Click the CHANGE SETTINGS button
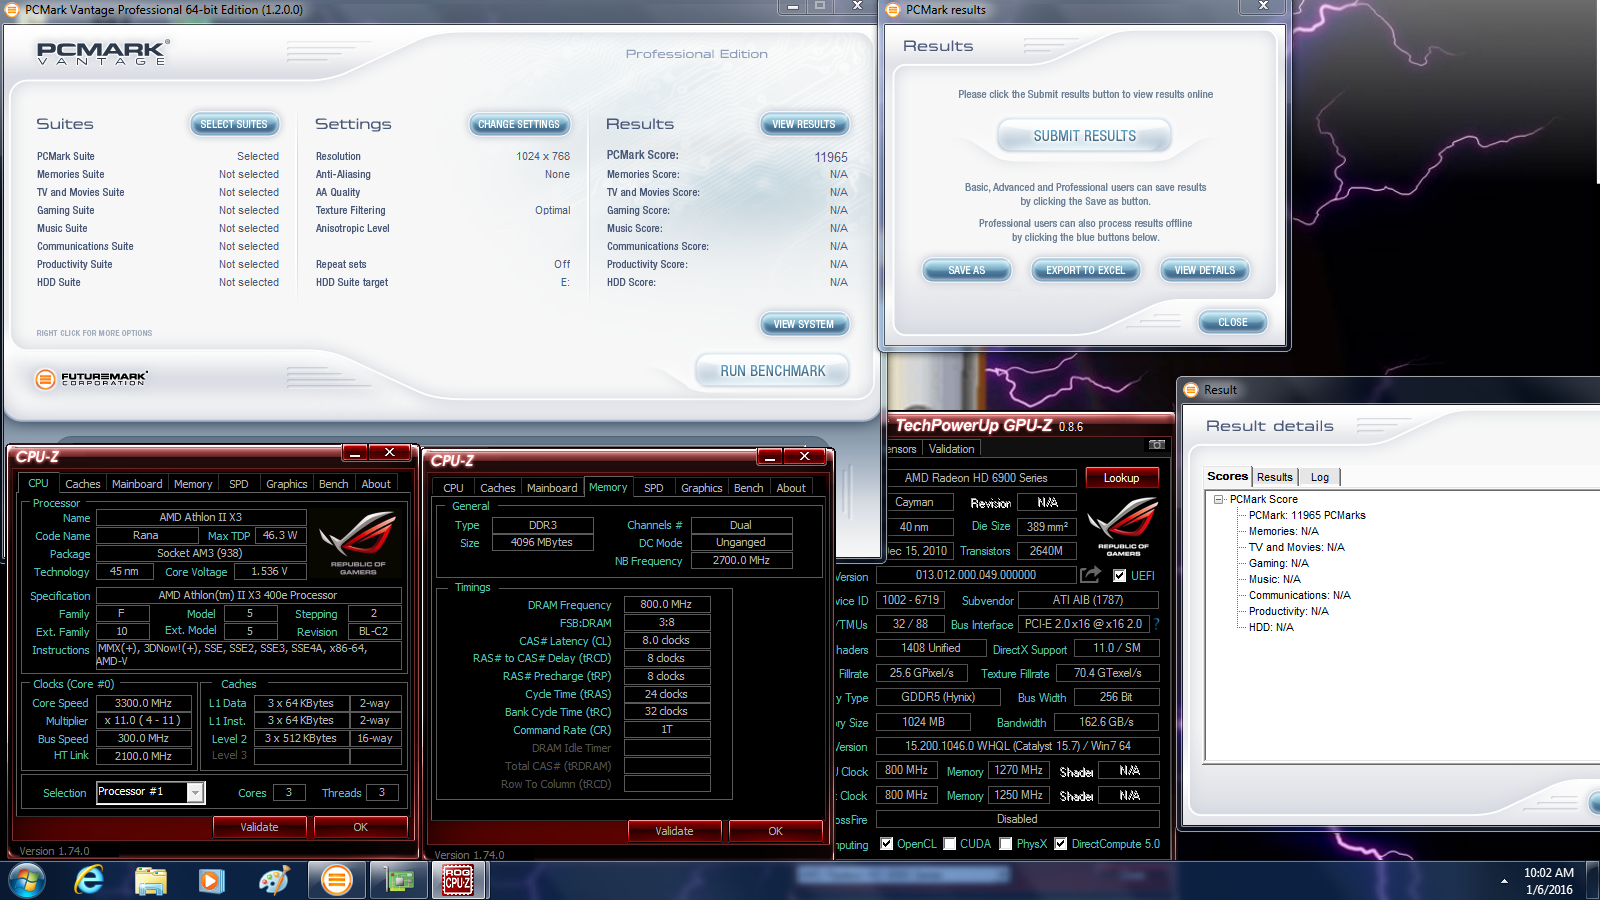The height and width of the screenshot is (900, 1600). [x=519, y=124]
